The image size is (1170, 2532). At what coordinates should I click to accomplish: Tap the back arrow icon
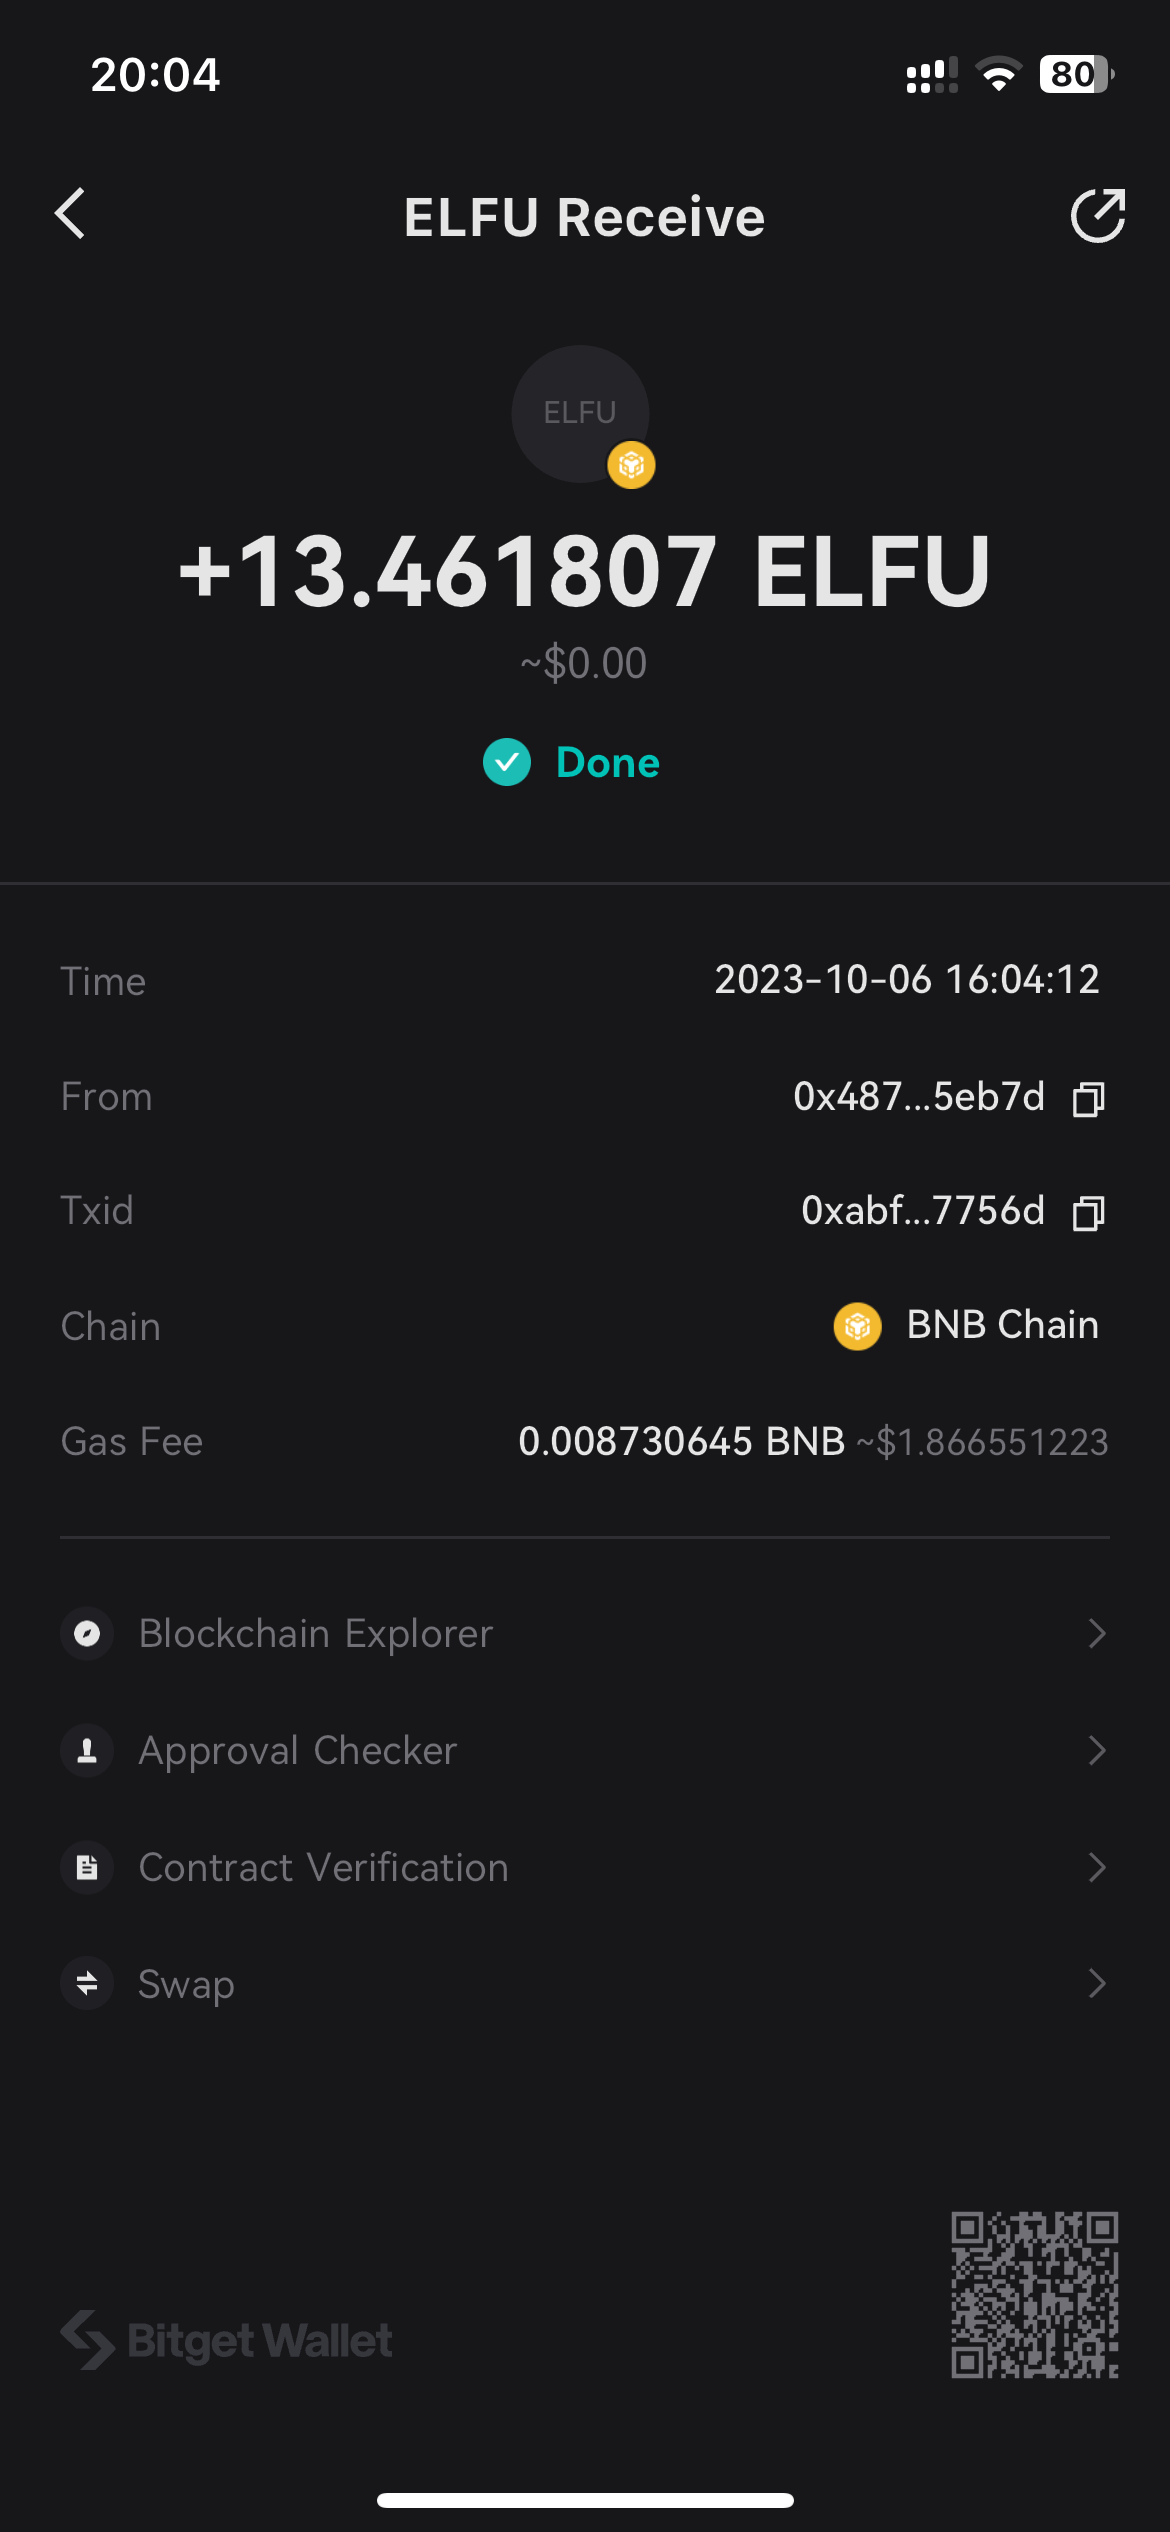70,214
